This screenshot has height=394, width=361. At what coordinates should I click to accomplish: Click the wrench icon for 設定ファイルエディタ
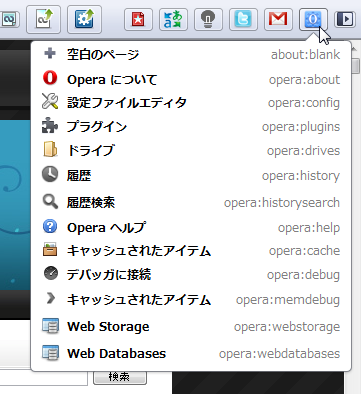click(x=50, y=101)
